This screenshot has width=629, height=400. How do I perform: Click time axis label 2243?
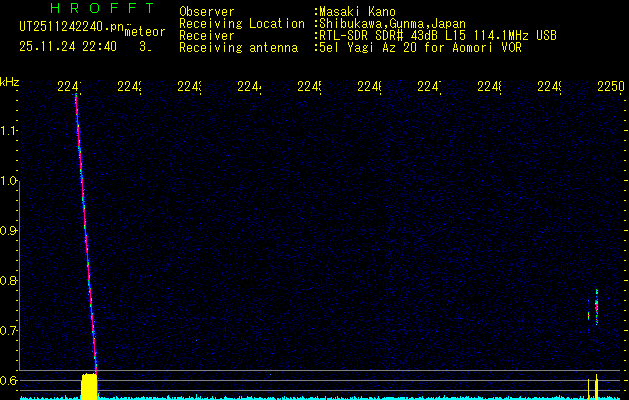(x=189, y=86)
